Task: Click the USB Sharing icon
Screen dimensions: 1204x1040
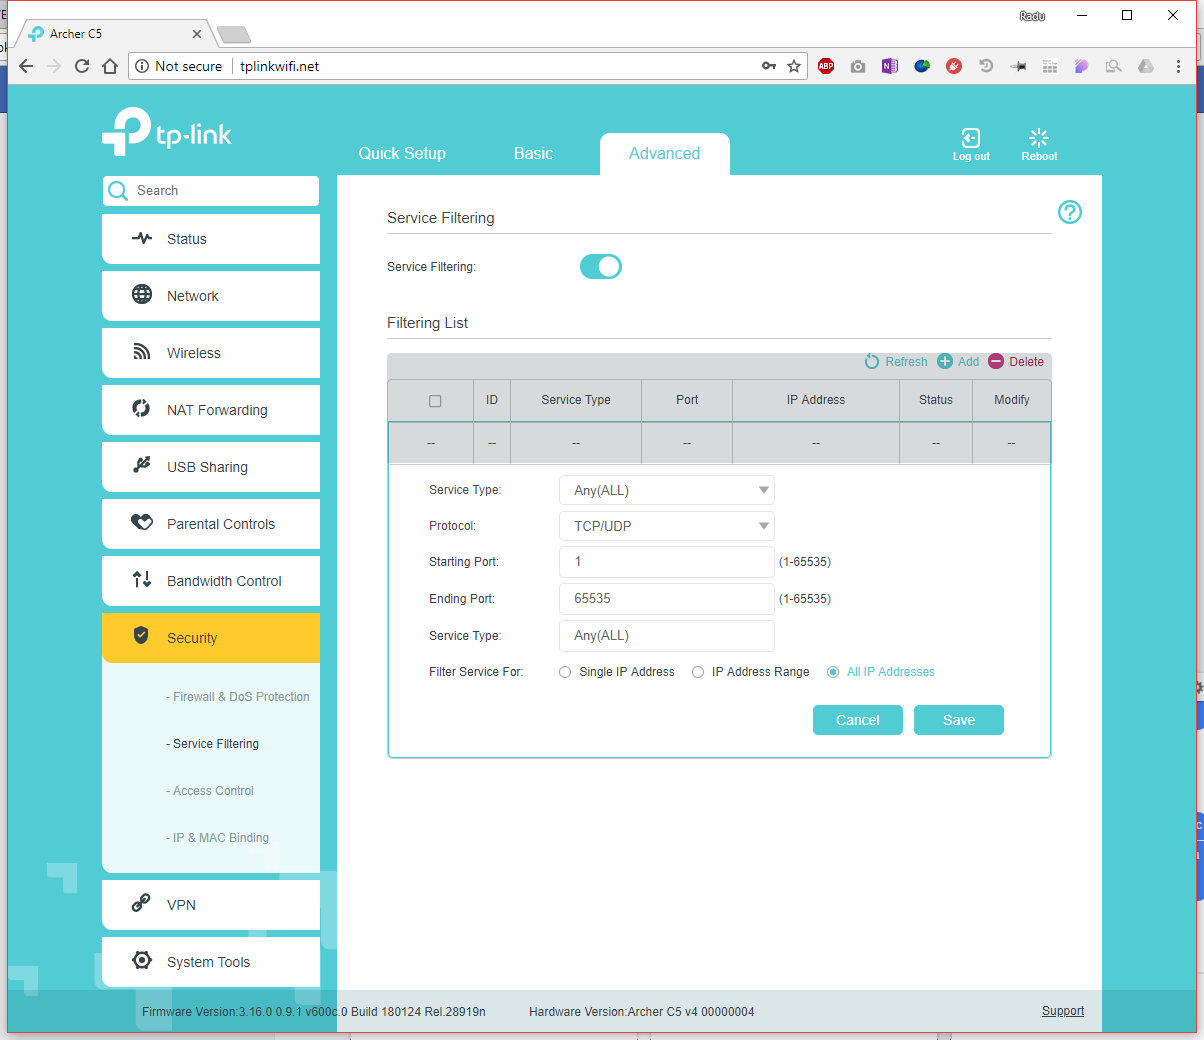Action: coord(142,466)
